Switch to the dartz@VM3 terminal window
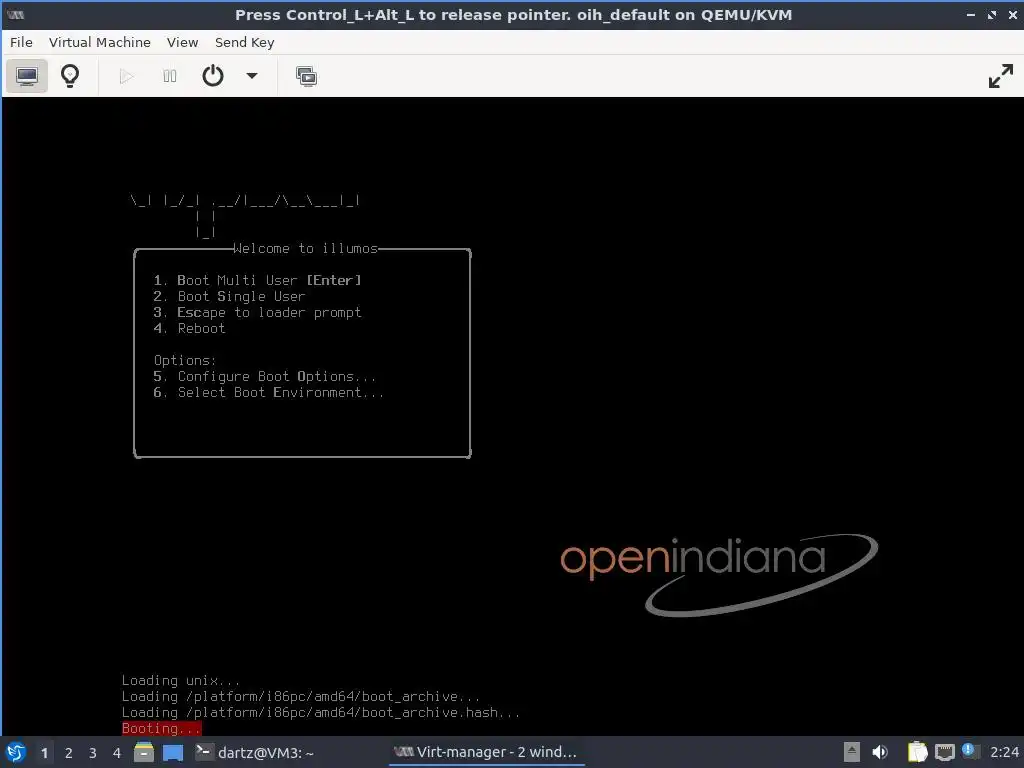Screen dimensions: 1024x768 [255, 752]
